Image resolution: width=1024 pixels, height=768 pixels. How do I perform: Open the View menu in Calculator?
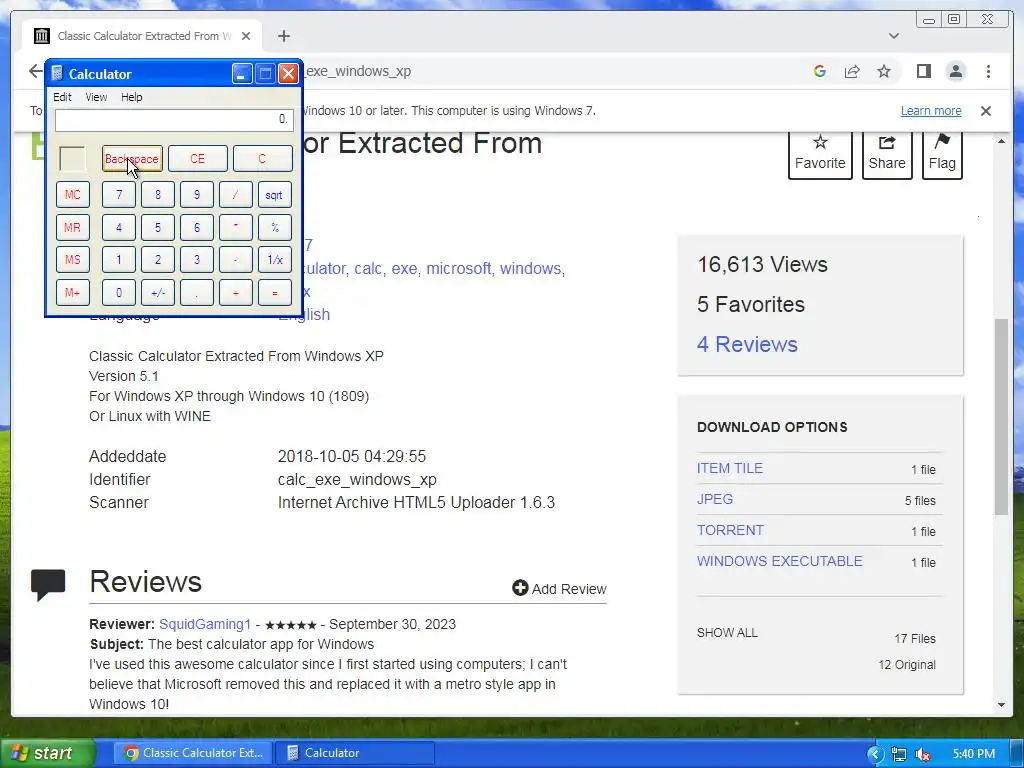[x=96, y=97]
